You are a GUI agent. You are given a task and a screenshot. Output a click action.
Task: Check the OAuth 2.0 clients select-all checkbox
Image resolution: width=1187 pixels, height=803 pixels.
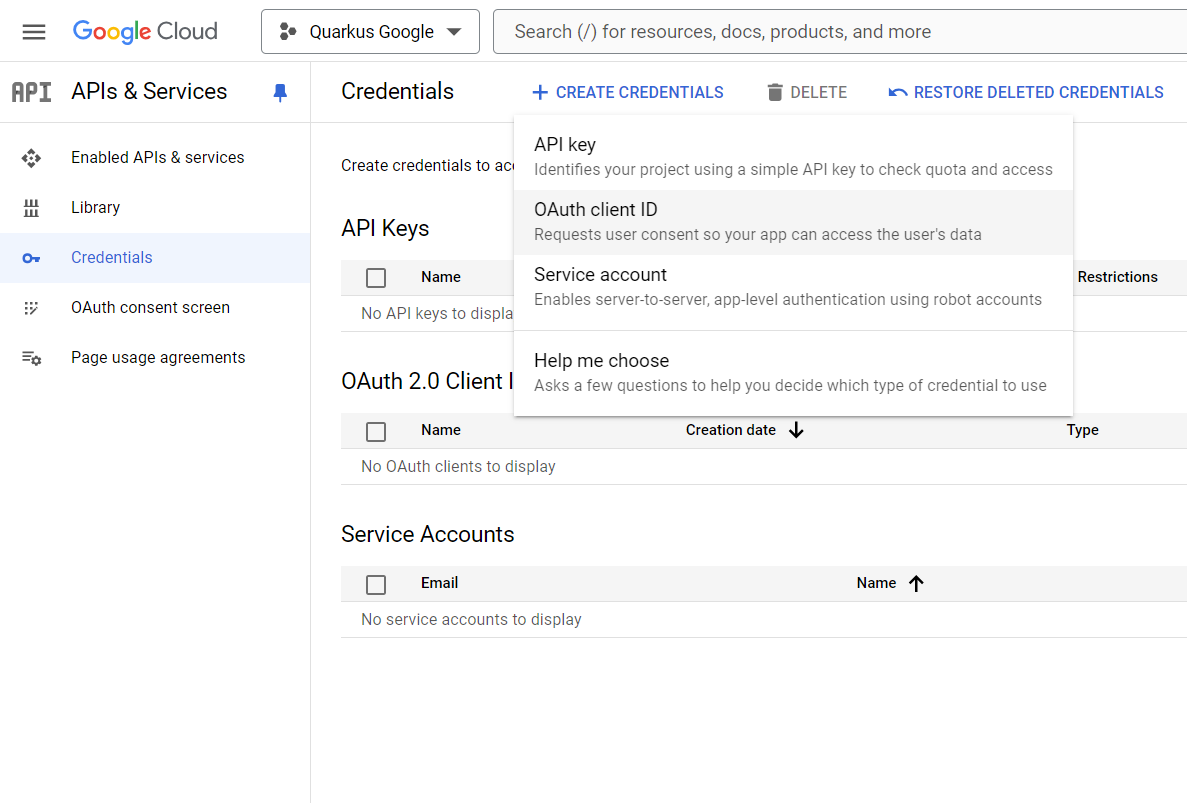coord(375,431)
